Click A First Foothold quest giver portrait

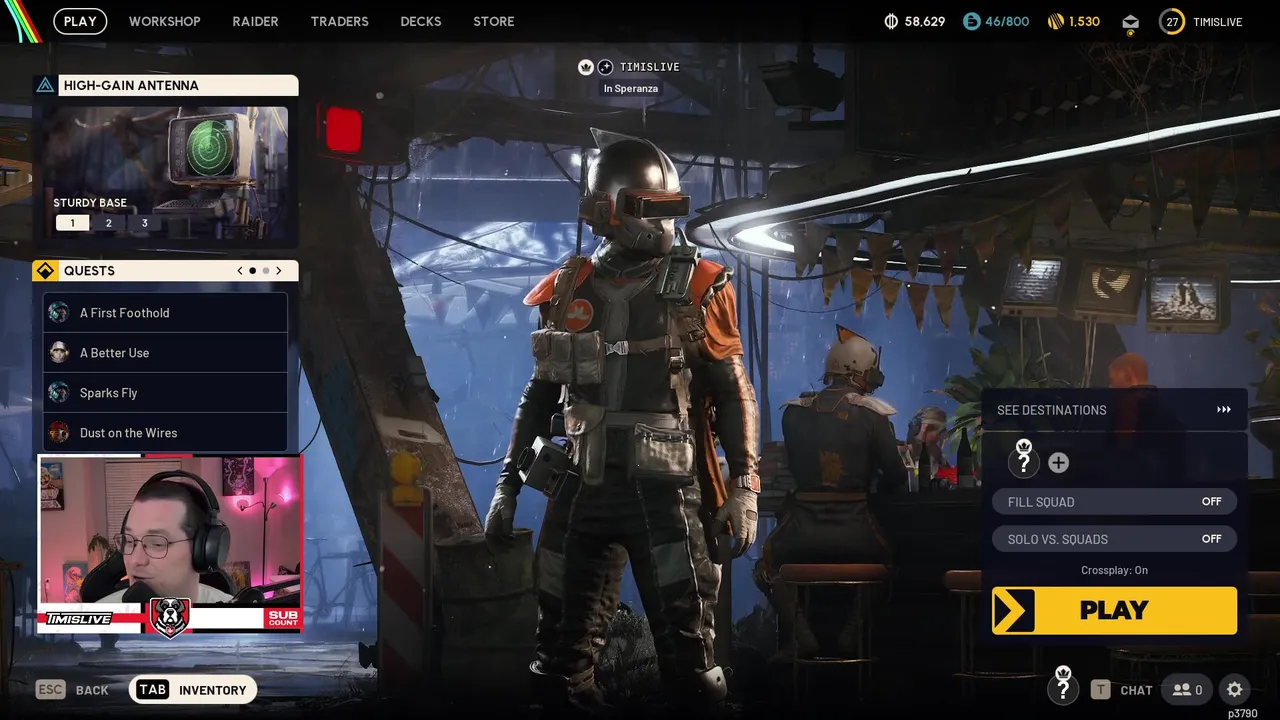(x=59, y=312)
